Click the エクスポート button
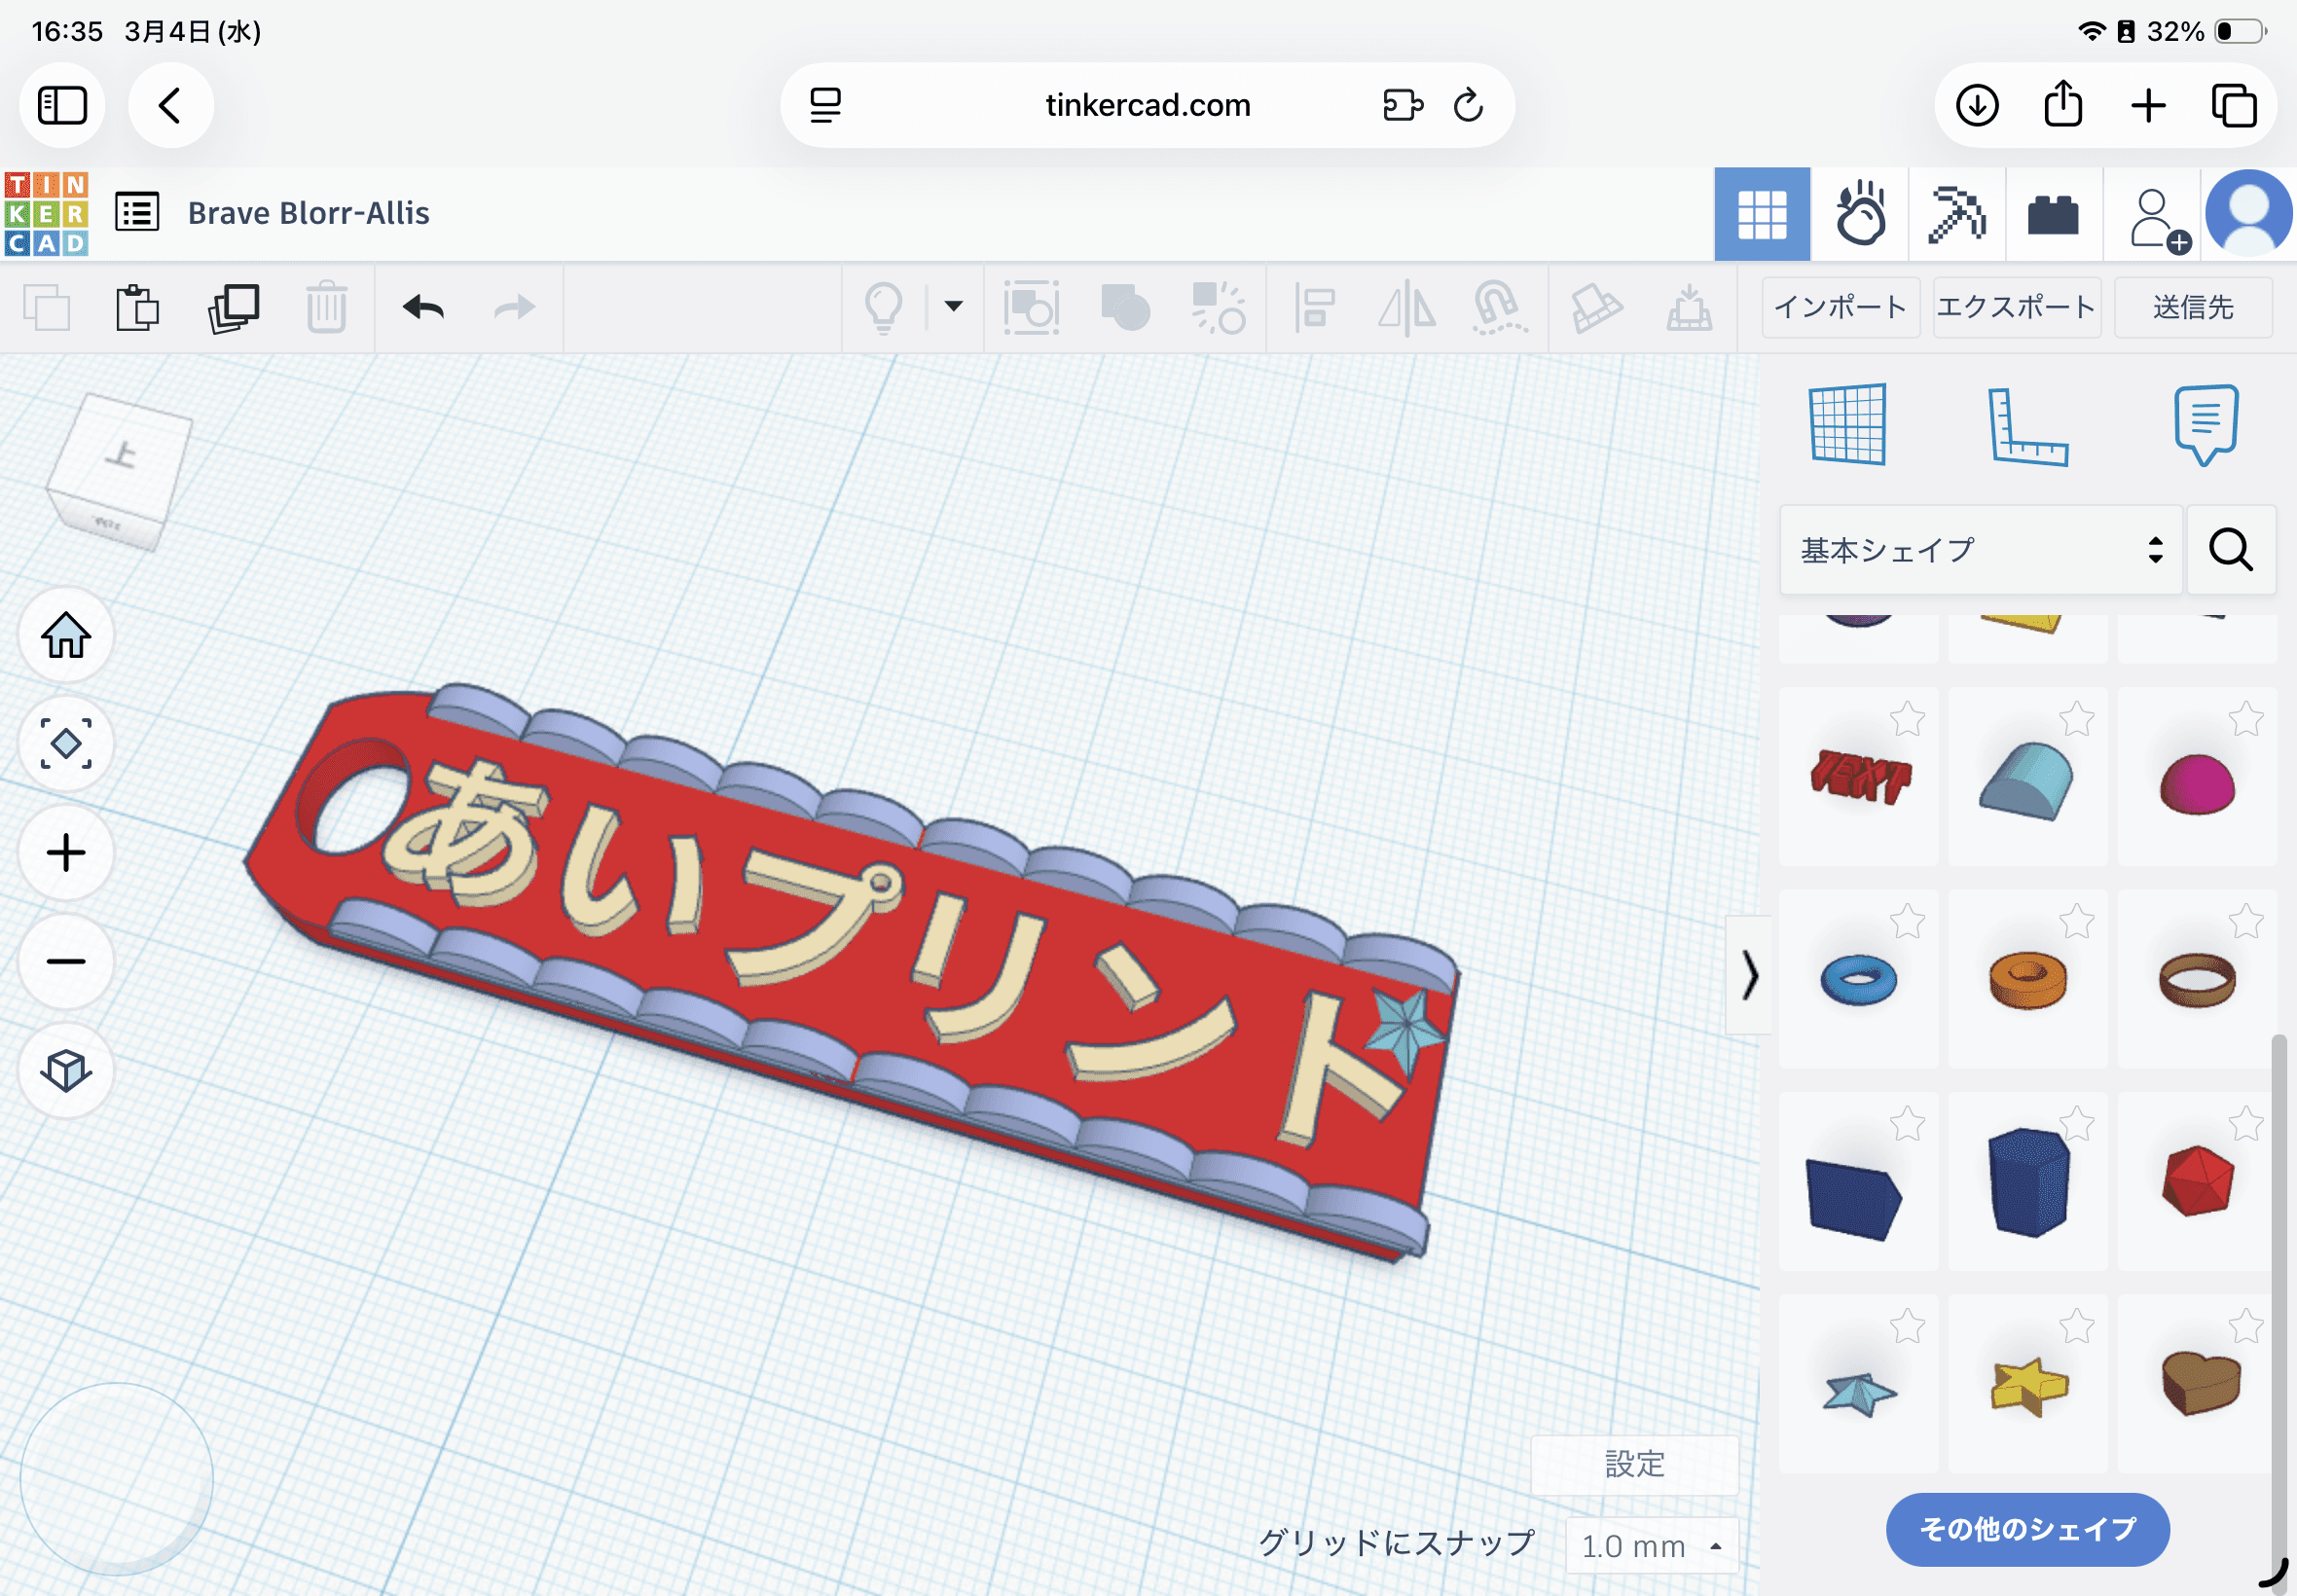2297x1596 pixels. click(2016, 308)
